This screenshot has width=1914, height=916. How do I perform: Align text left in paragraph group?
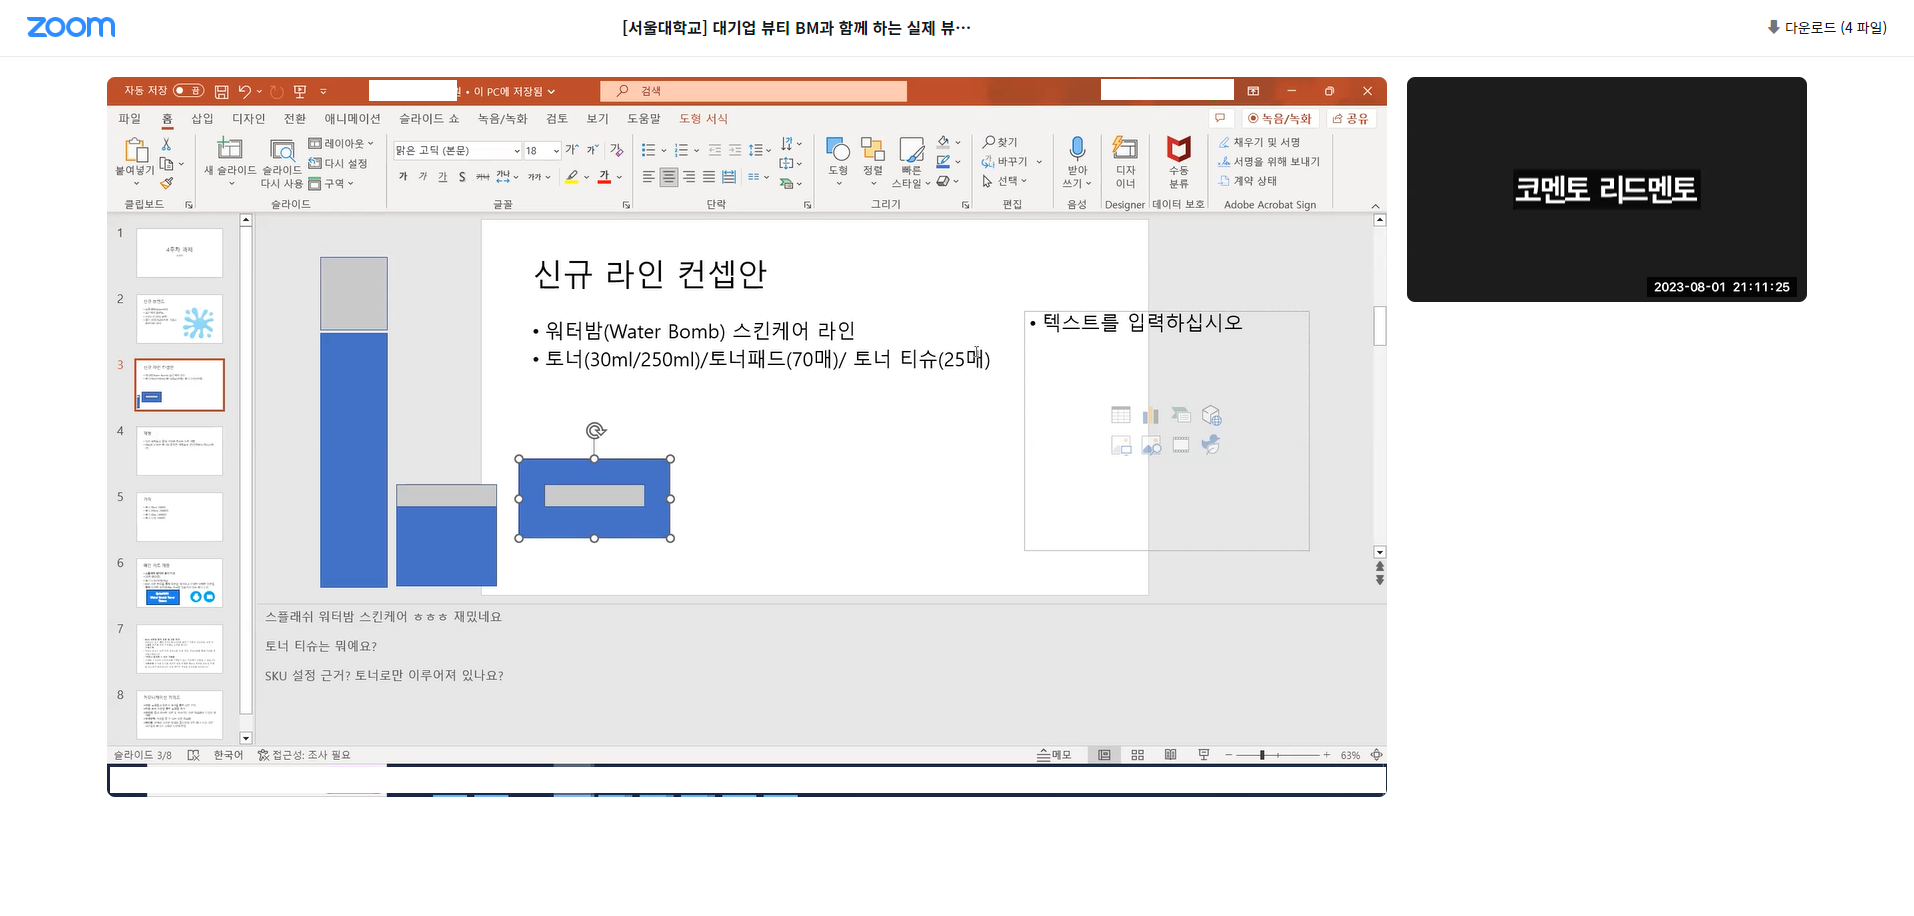648,177
